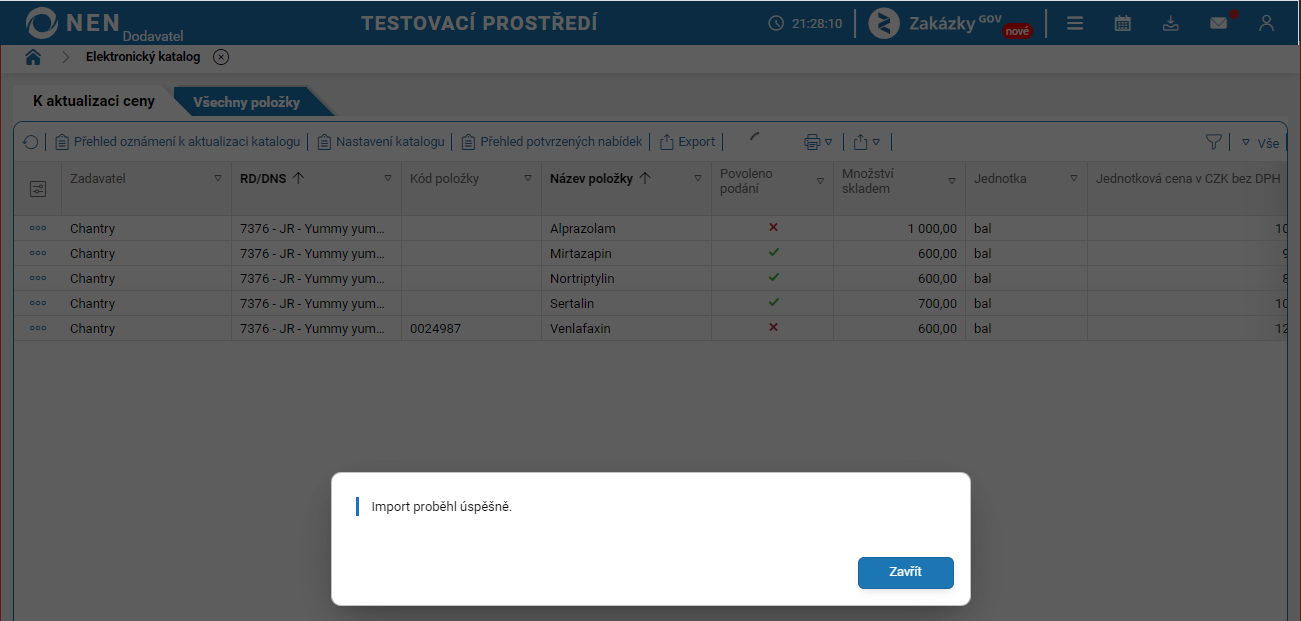Image resolution: width=1301 pixels, height=621 pixels.
Task: Open the row actions menu for Venlafaxin
Action: pyautogui.click(x=38, y=328)
